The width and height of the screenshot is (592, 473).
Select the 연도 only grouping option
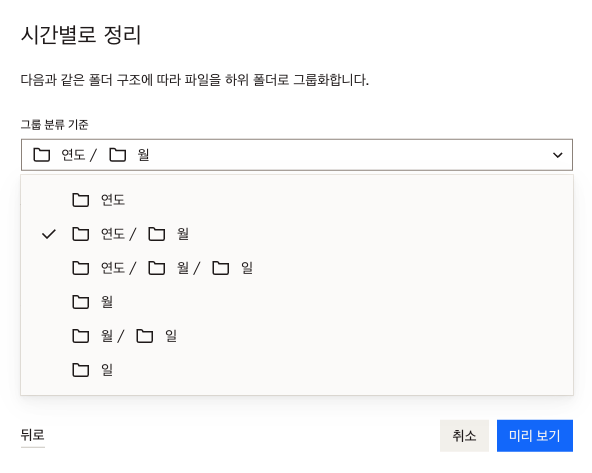[297, 200]
